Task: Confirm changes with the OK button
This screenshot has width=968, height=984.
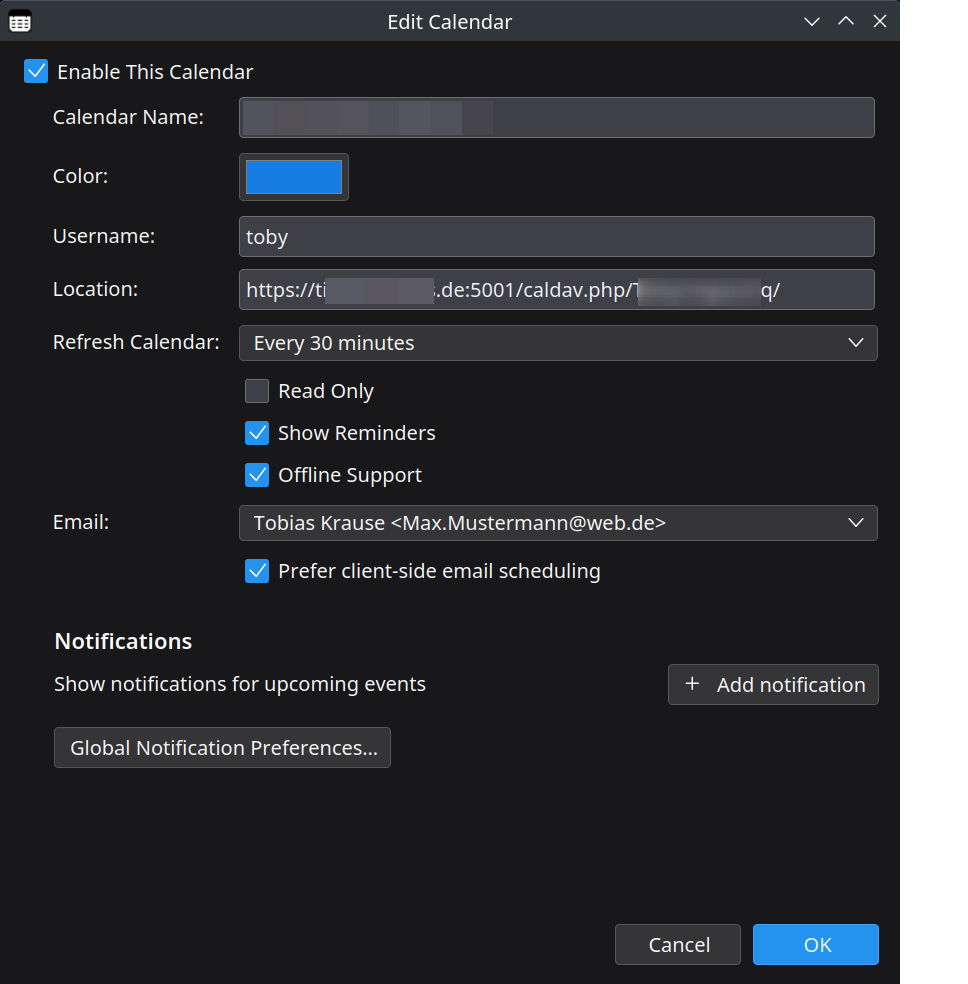Action: click(x=816, y=945)
